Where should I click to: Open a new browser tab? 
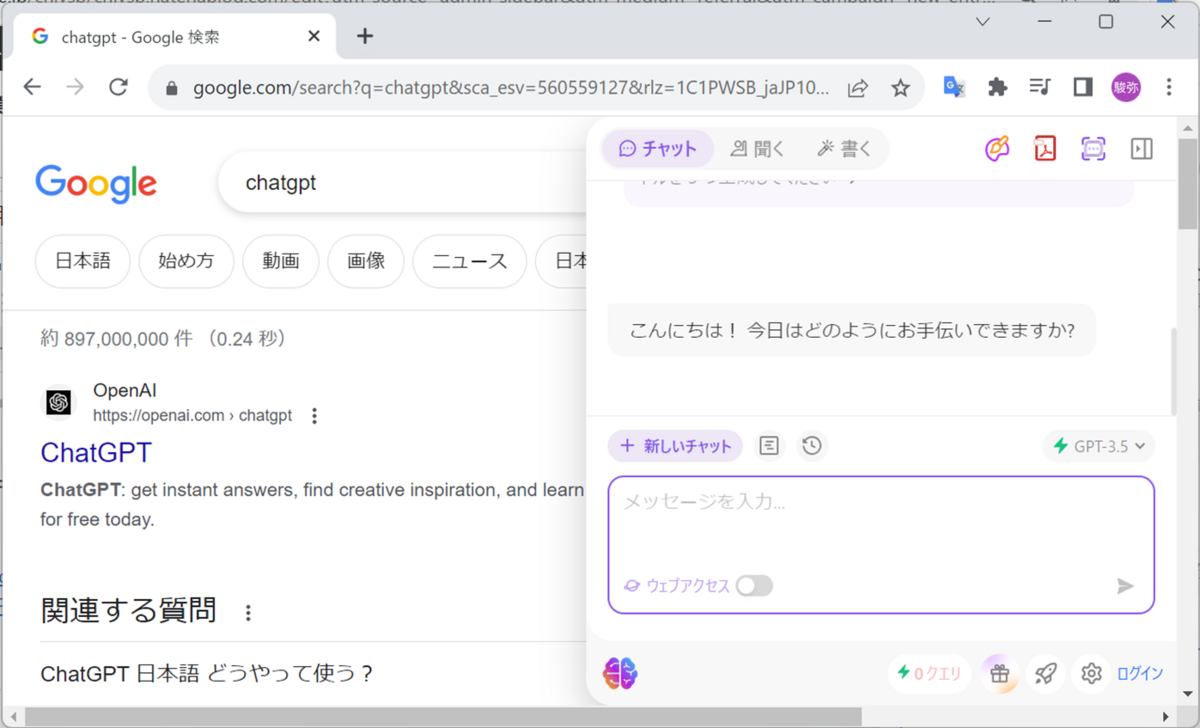pos(365,37)
